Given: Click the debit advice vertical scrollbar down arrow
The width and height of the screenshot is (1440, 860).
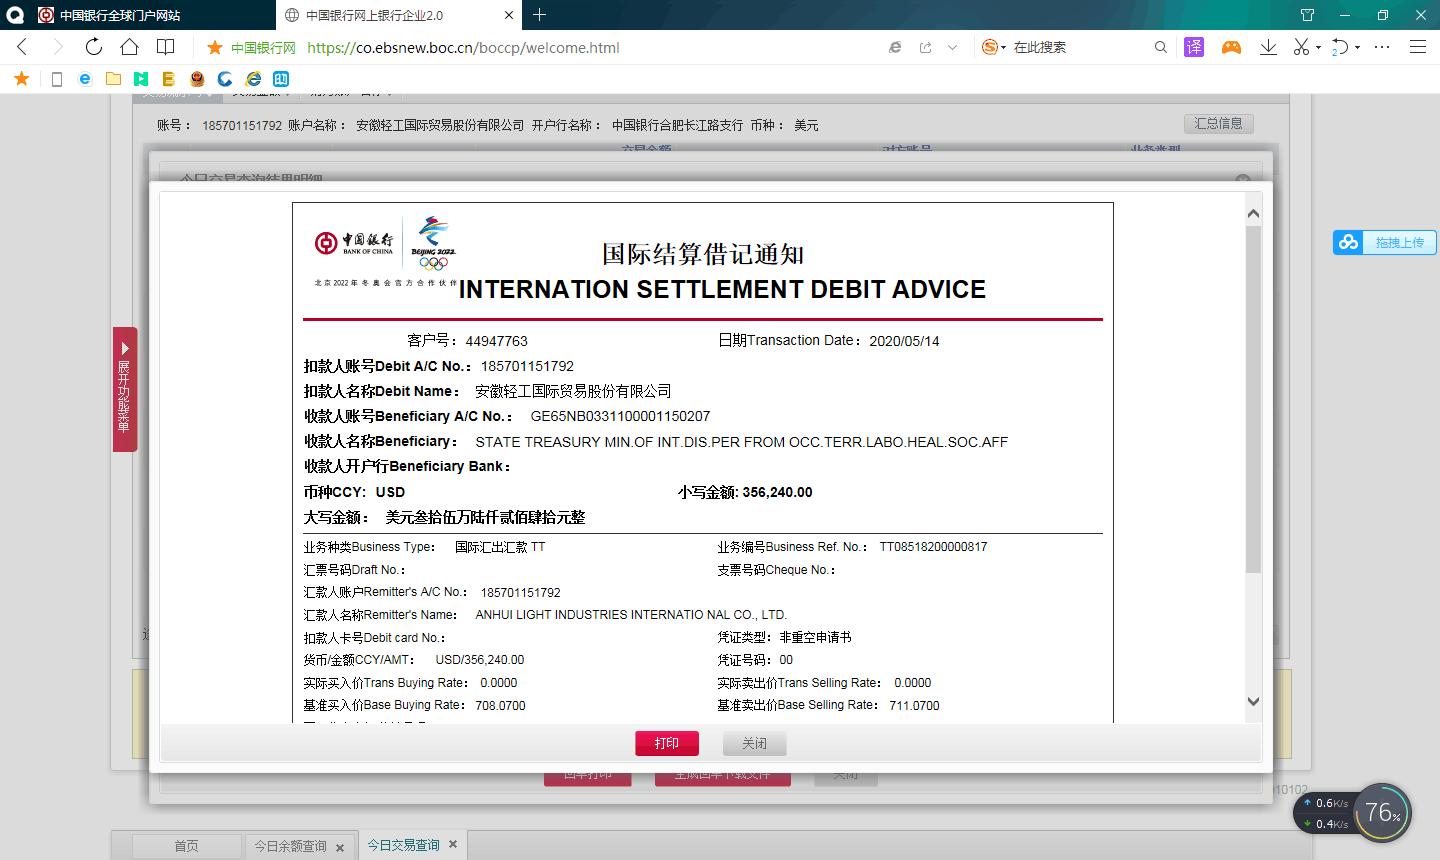Looking at the screenshot, I should click(1253, 702).
